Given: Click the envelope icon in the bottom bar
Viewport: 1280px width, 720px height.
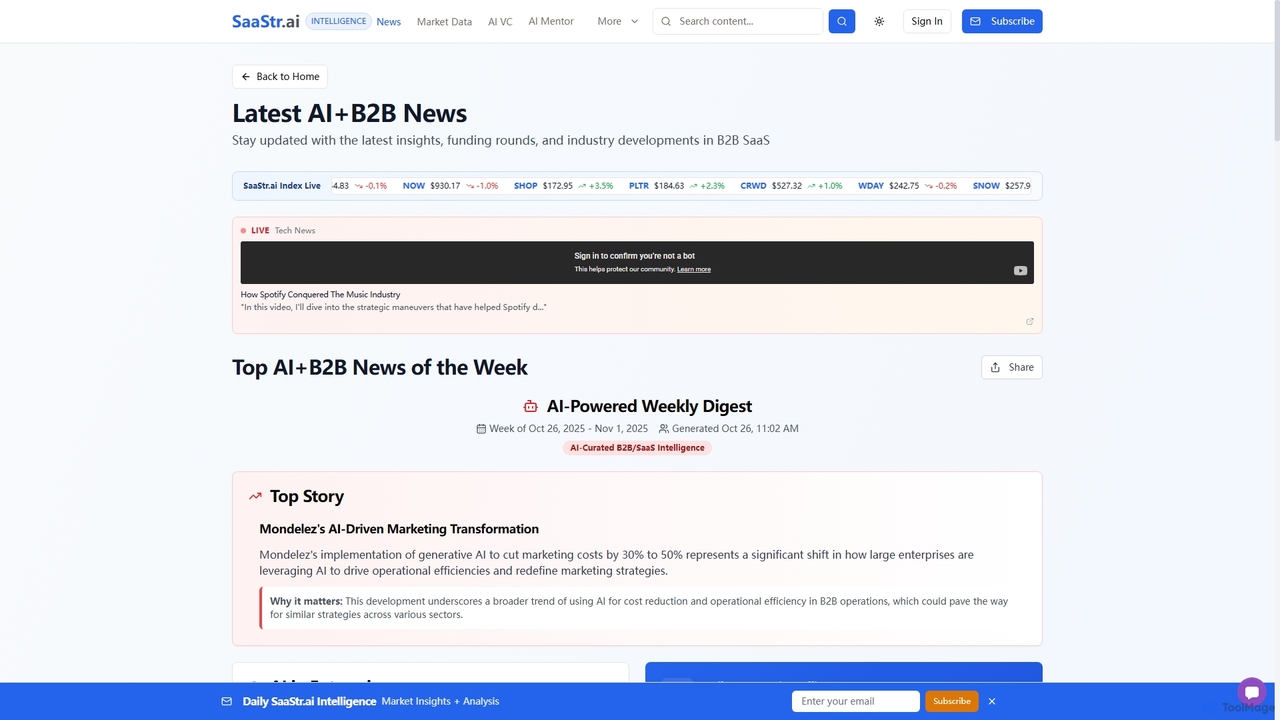Looking at the screenshot, I should 226,701.
